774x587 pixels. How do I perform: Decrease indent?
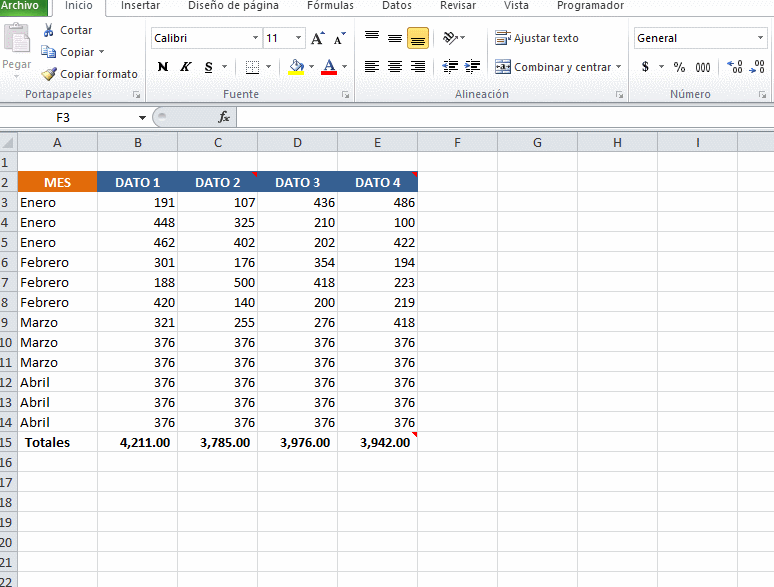(450, 67)
